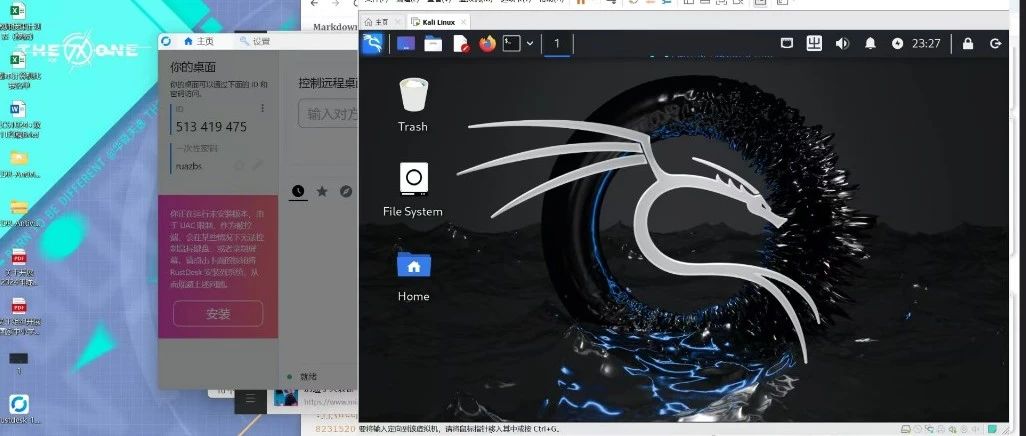Edit the RustDesk password with pencil icon
Viewport: 1026px width, 436px height.
click(258, 165)
